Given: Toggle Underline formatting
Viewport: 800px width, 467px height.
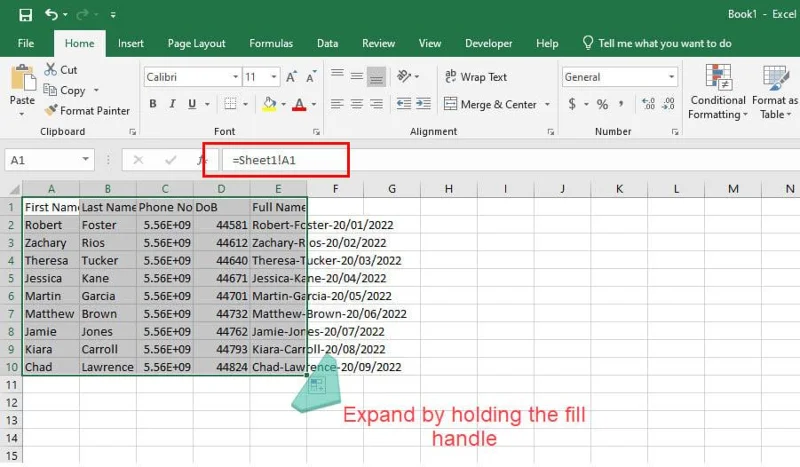Looking at the screenshot, I should (x=192, y=104).
